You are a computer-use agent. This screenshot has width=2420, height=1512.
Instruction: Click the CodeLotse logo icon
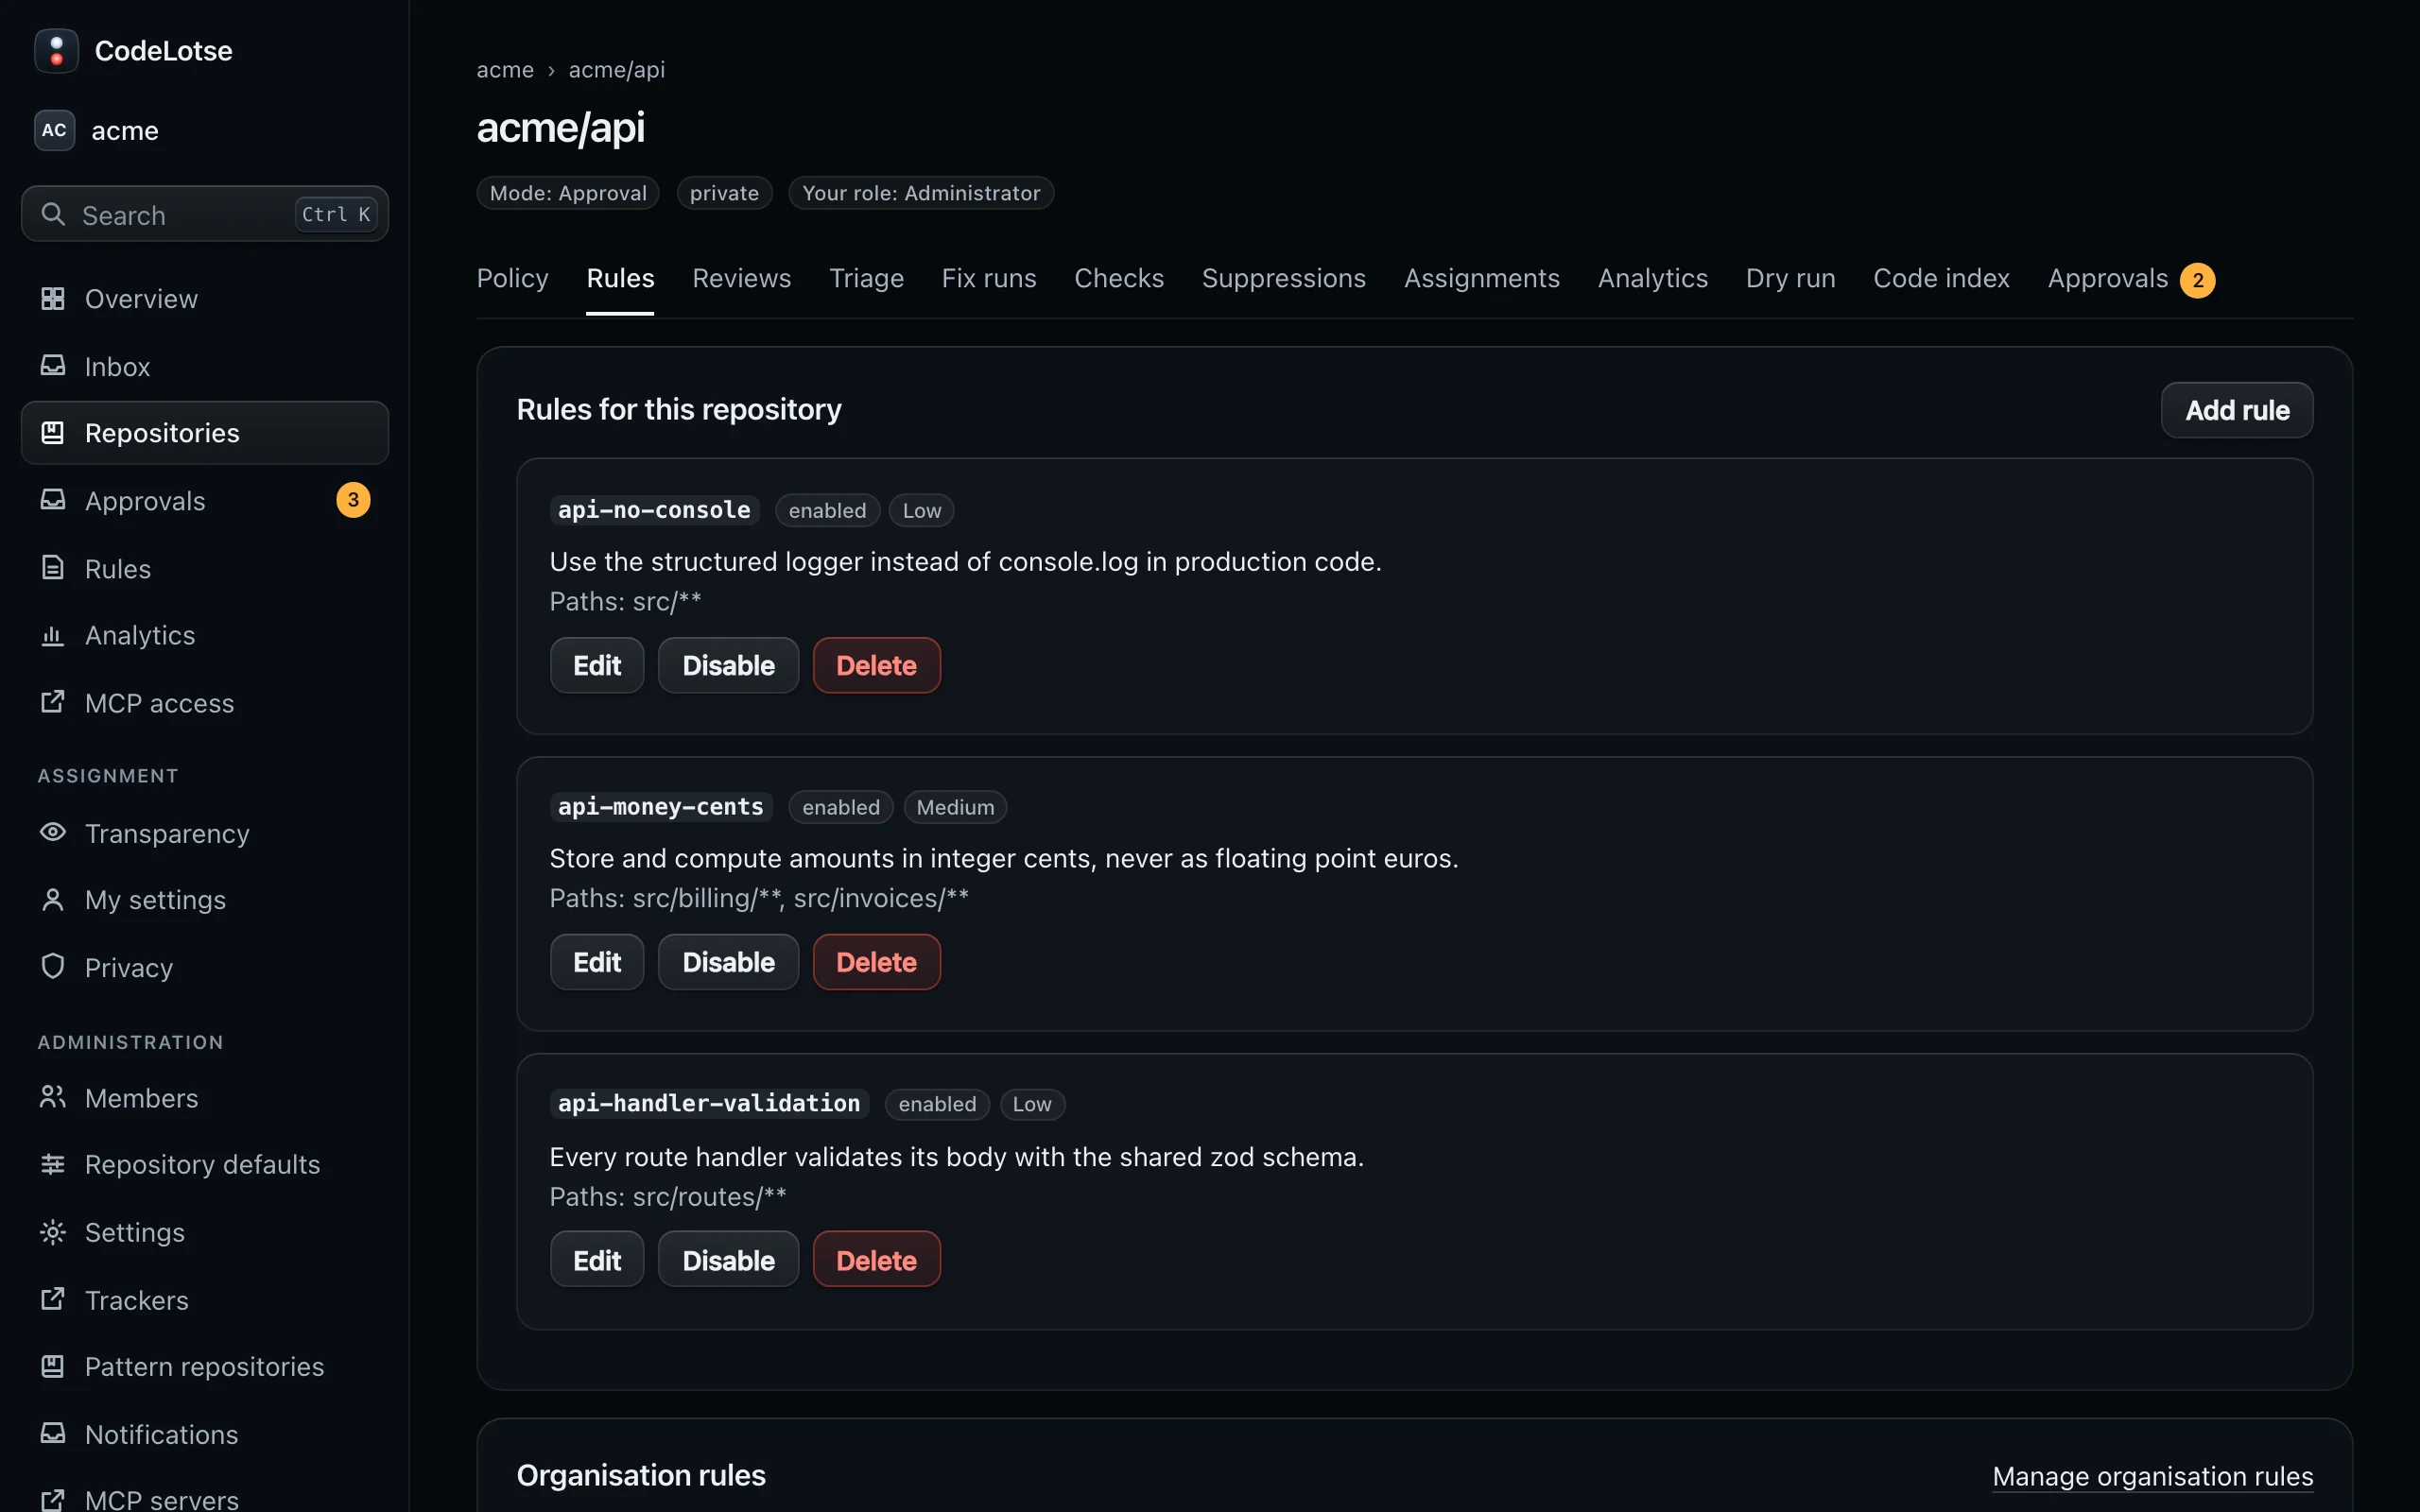coord(56,51)
